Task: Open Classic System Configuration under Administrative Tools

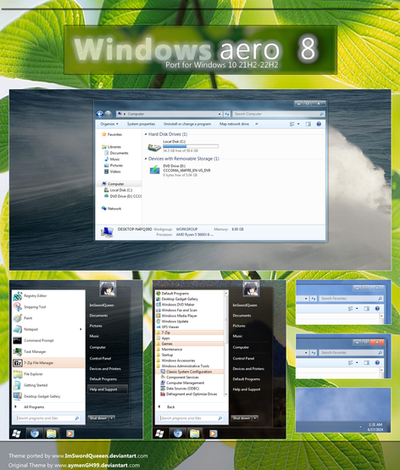Action: [189, 372]
